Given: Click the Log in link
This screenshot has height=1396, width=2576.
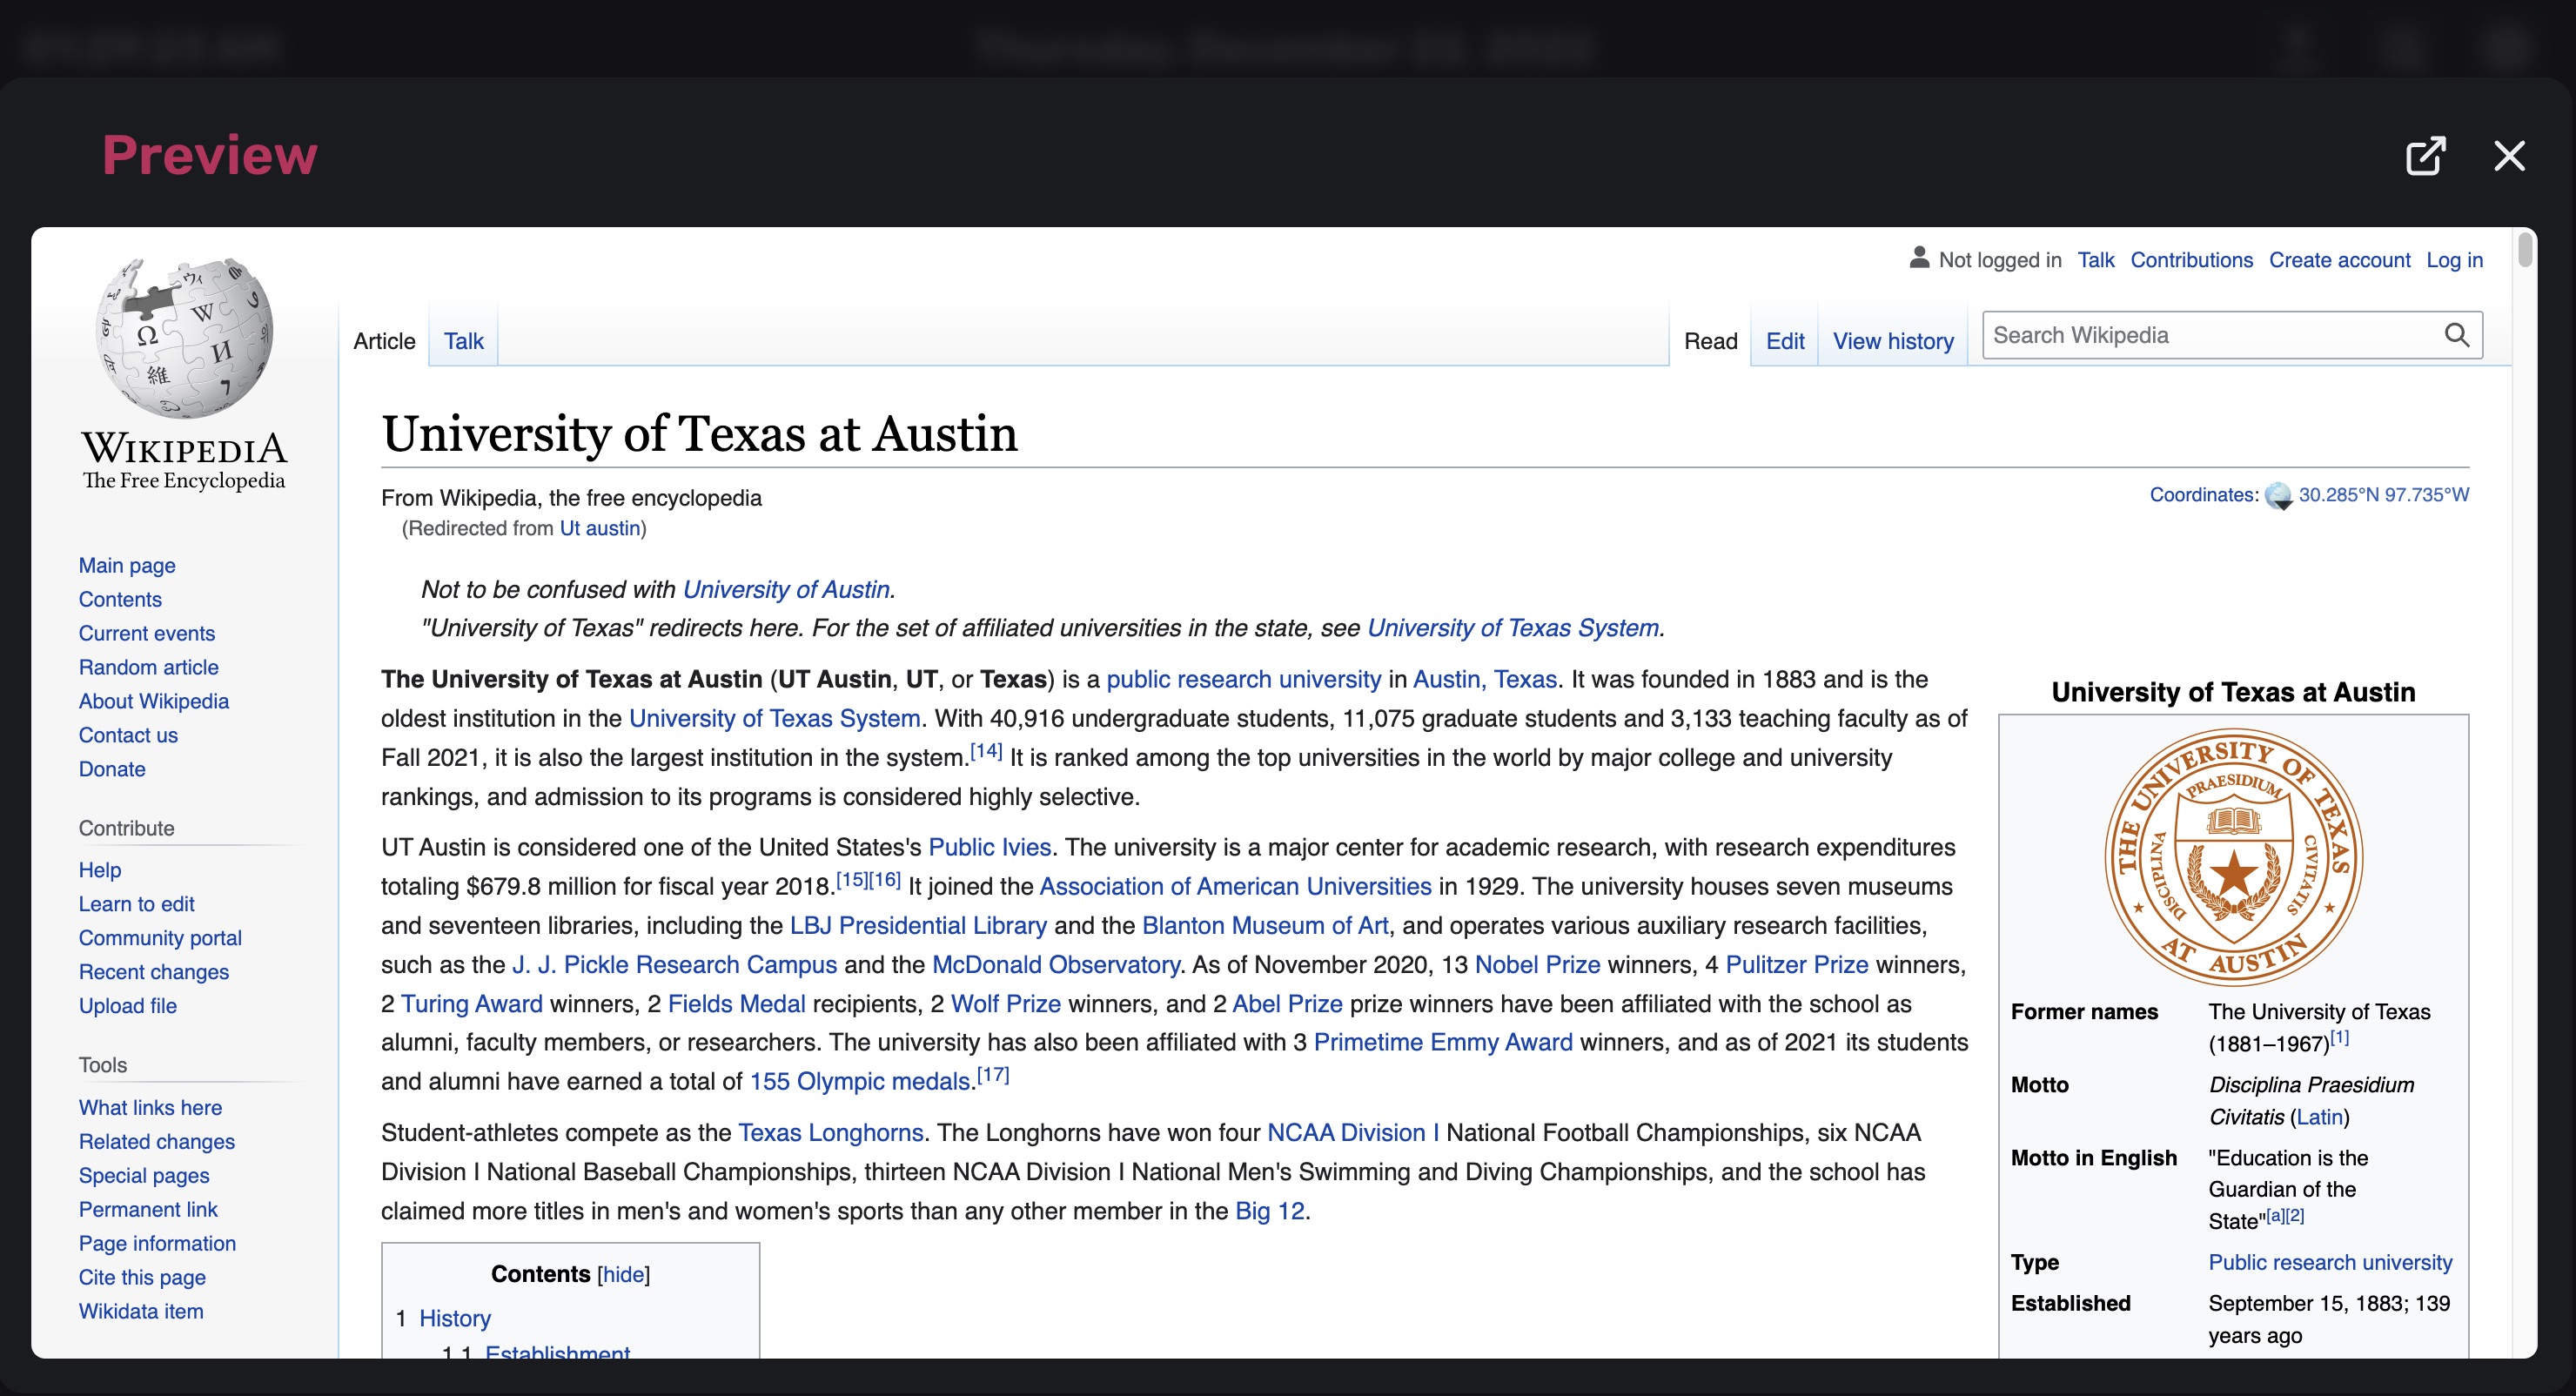Looking at the screenshot, I should (x=2454, y=260).
